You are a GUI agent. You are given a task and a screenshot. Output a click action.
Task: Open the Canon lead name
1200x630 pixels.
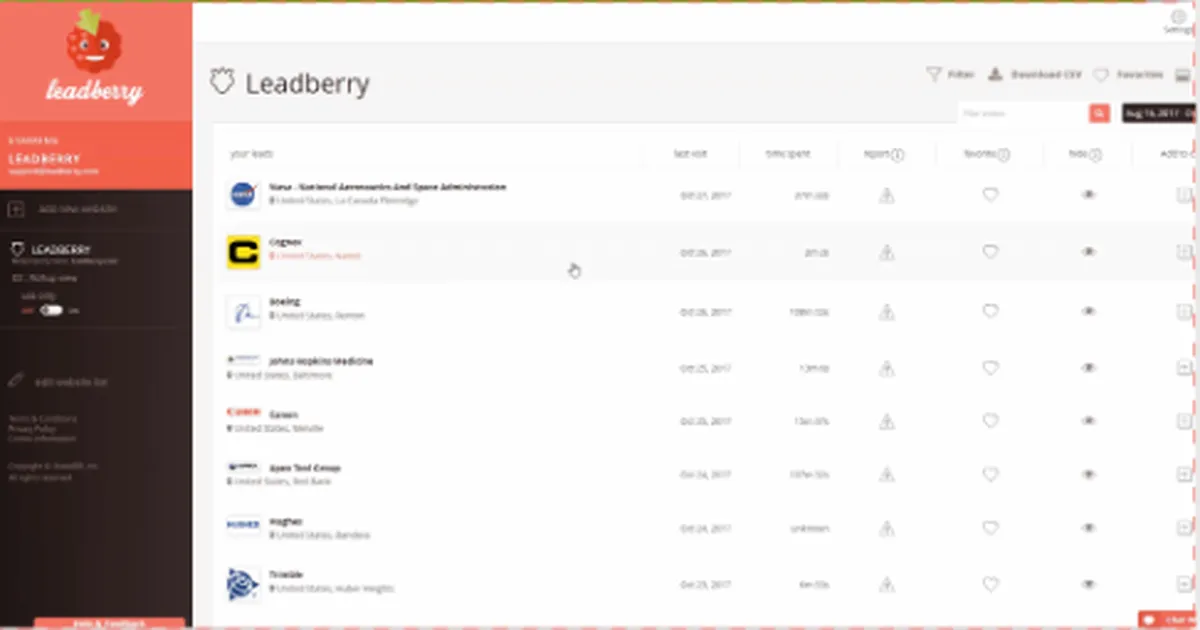(x=284, y=414)
